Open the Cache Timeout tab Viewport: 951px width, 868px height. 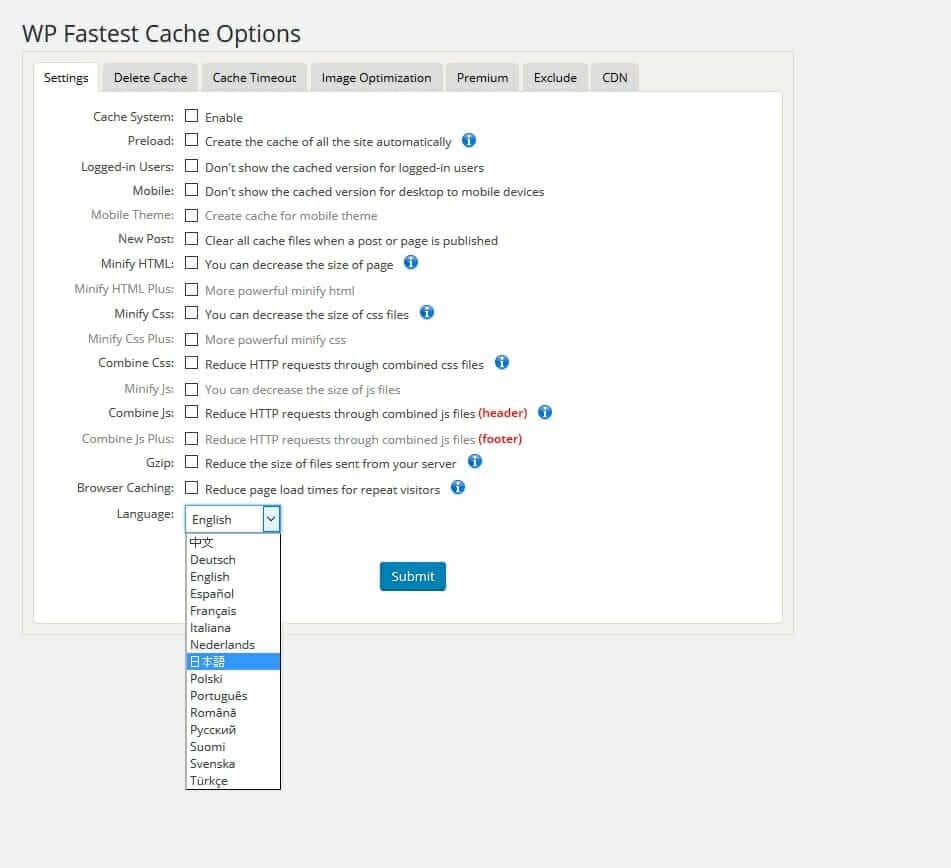point(254,78)
